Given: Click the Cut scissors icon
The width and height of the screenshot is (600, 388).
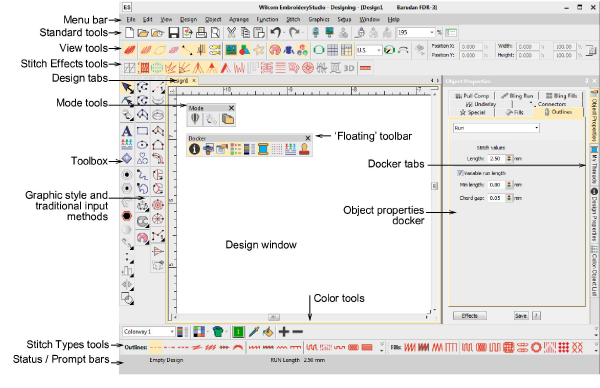Looking at the screenshot, I should [x=231, y=33].
